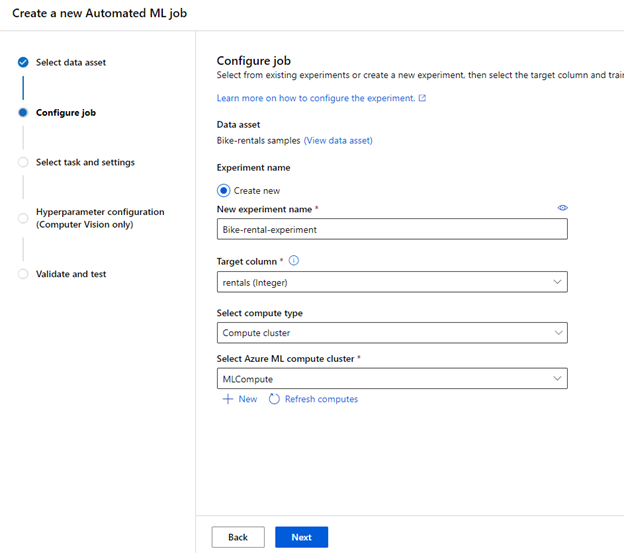This screenshot has height=553, width=624.
Task: Click the New experiment name text field
Action: (392, 229)
